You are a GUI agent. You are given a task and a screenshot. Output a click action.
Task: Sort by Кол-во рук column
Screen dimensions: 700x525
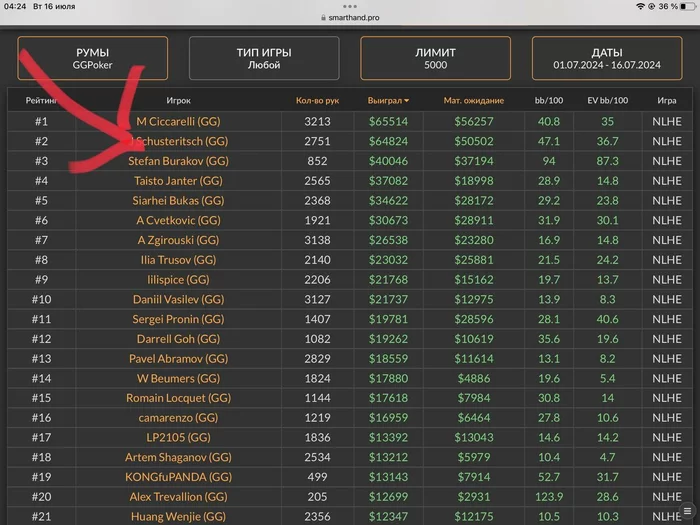pyautogui.click(x=317, y=100)
